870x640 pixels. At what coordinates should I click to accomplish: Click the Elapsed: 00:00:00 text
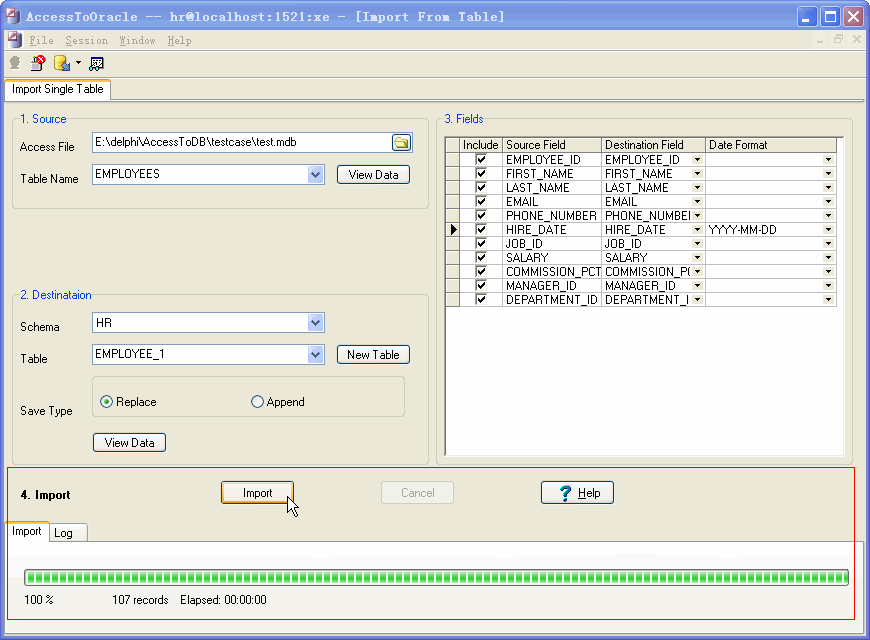(x=223, y=600)
